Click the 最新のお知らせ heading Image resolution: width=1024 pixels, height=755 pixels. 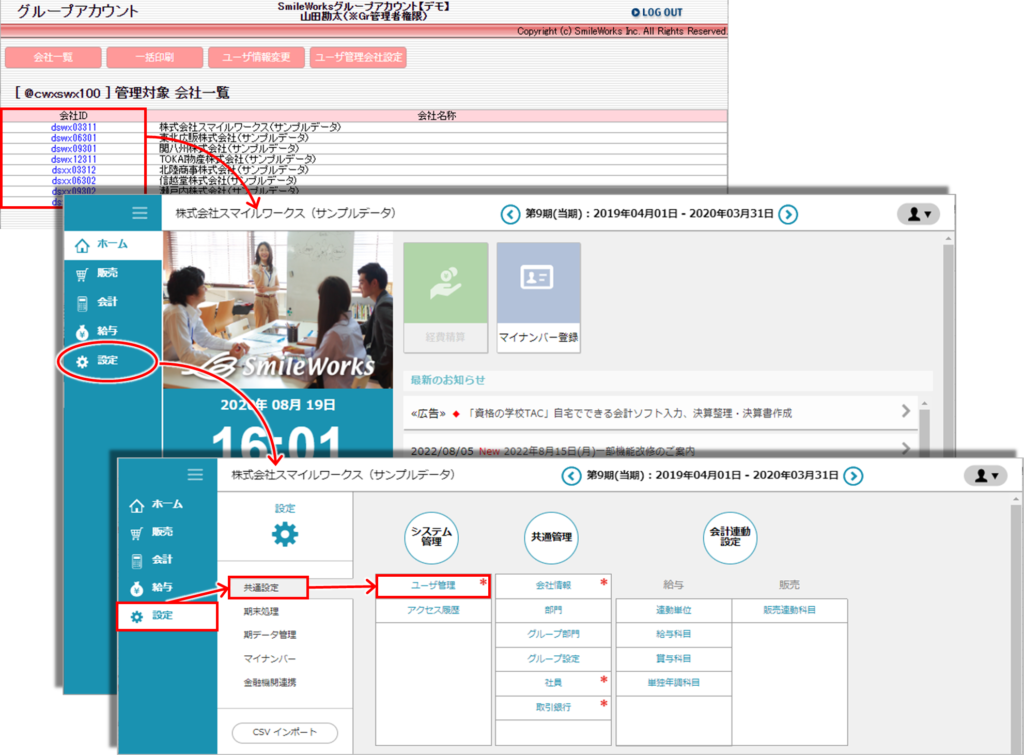pos(448,380)
